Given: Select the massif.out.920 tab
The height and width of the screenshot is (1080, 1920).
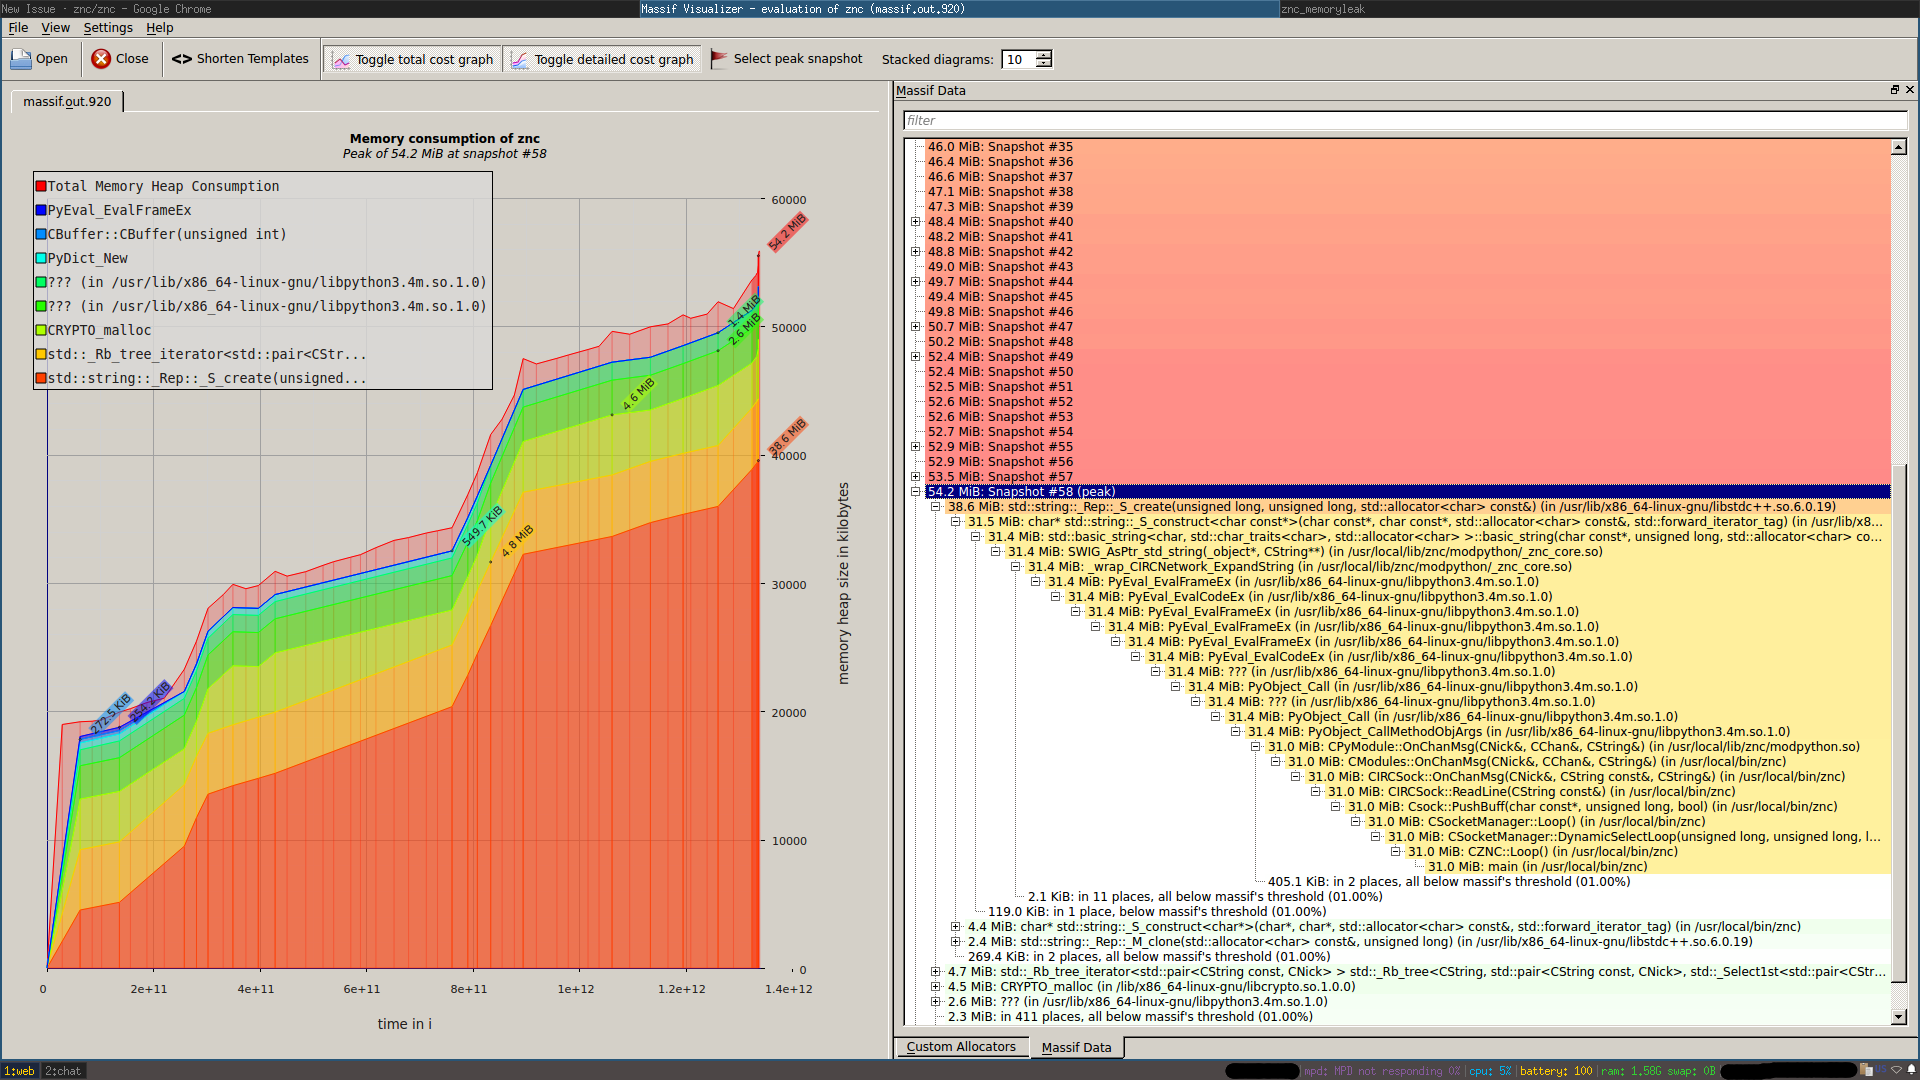Looking at the screenshot, I should 67,101.
